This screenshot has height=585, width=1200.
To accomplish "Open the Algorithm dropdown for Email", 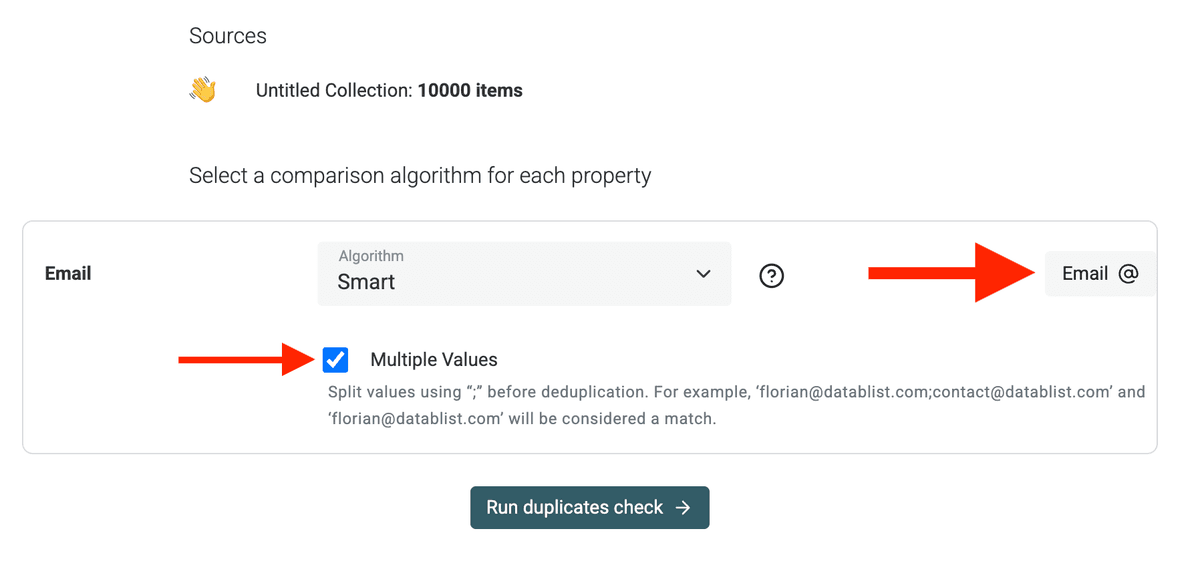I will [x=524, y=273].
